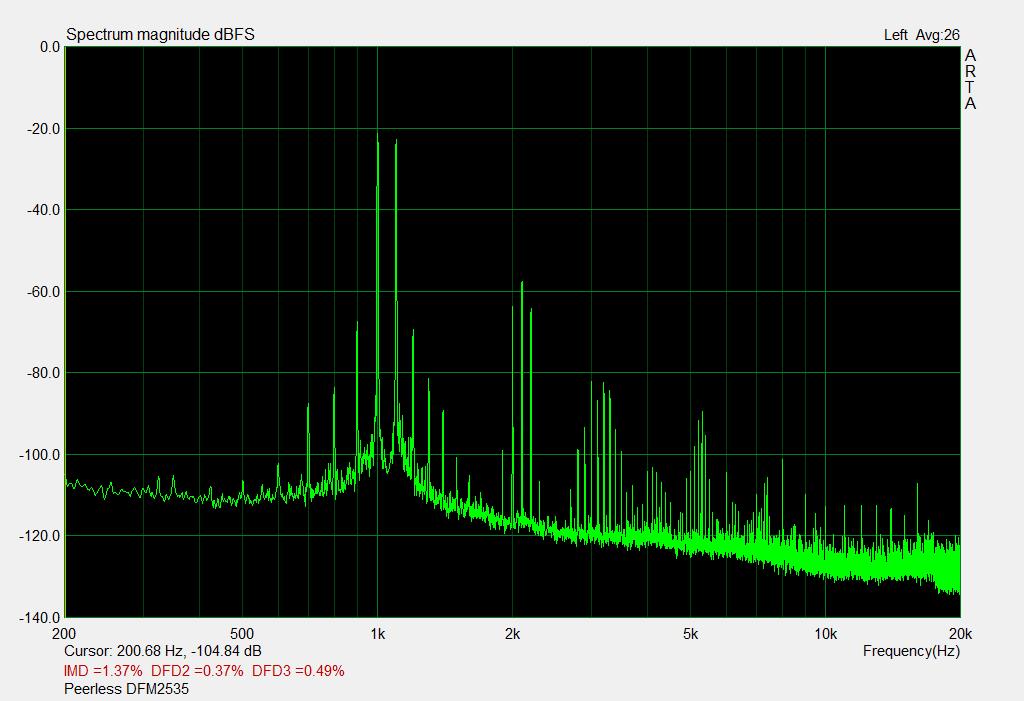Click the '500' frequency axis tick label
The height and width of the screenshot is (701, 1024).
(x=242, y=634)
